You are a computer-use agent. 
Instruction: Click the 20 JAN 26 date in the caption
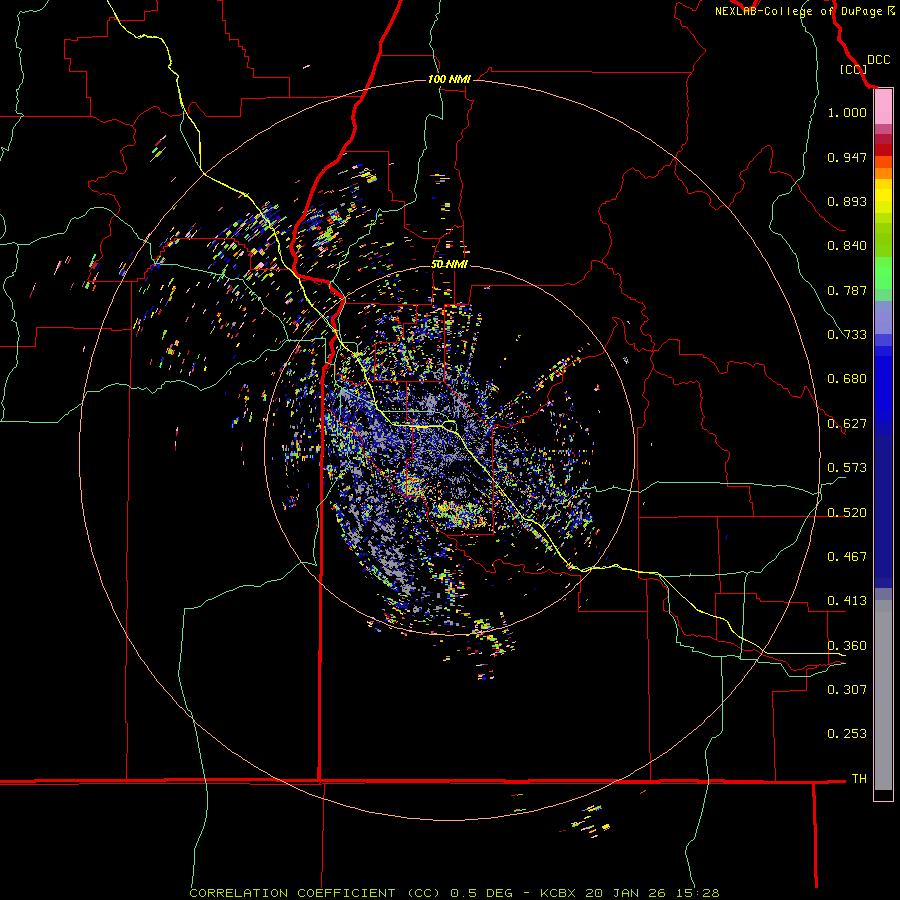(x=624, y=893)
